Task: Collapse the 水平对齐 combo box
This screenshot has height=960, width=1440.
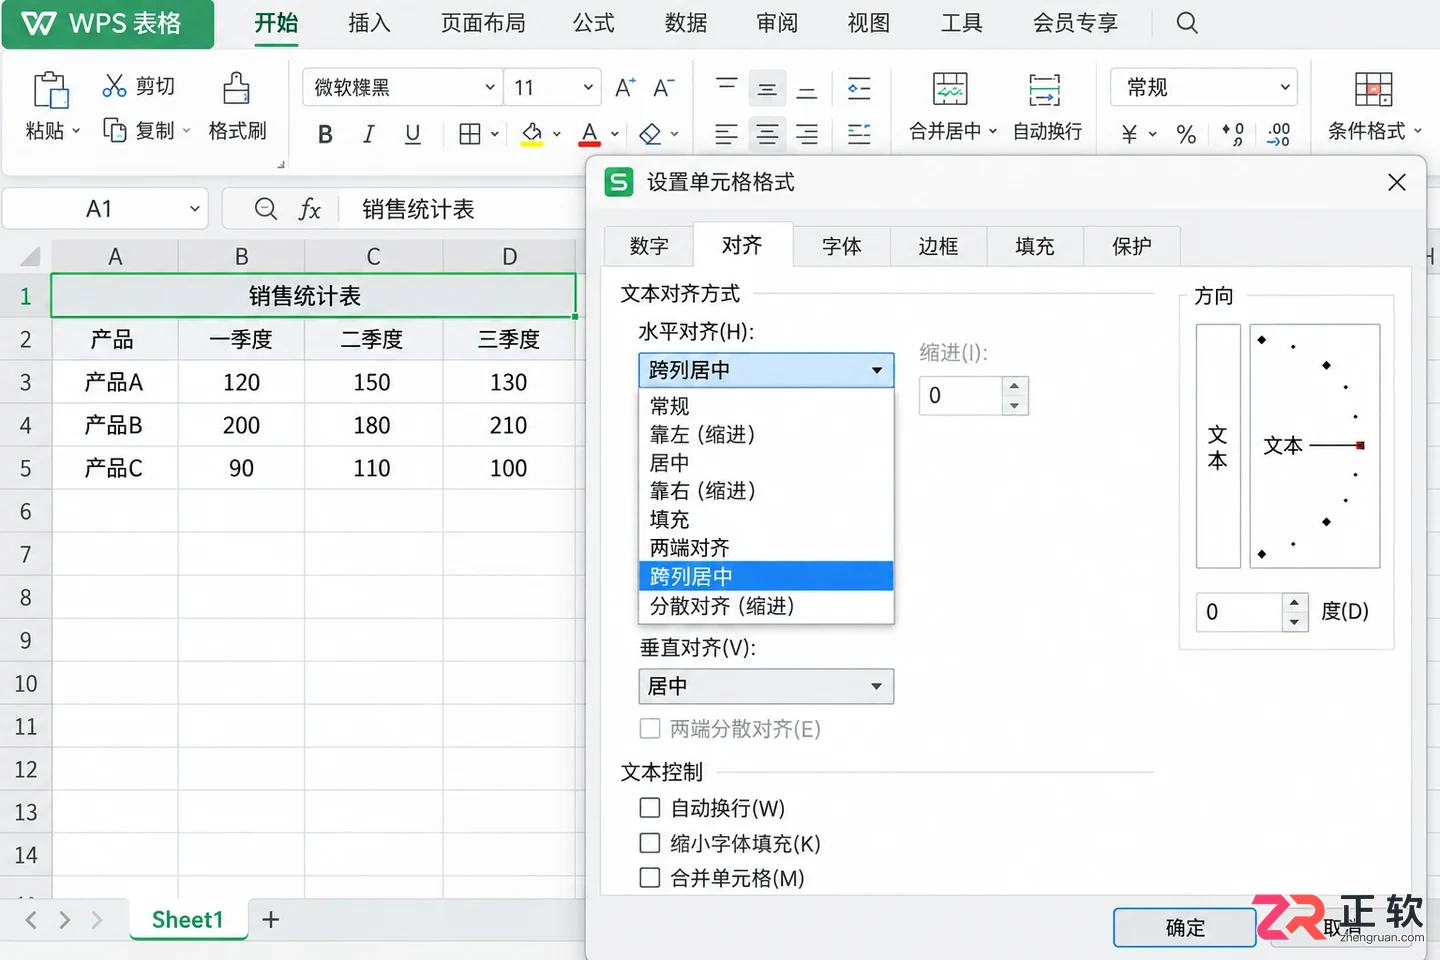Action: tap(766, 370)
